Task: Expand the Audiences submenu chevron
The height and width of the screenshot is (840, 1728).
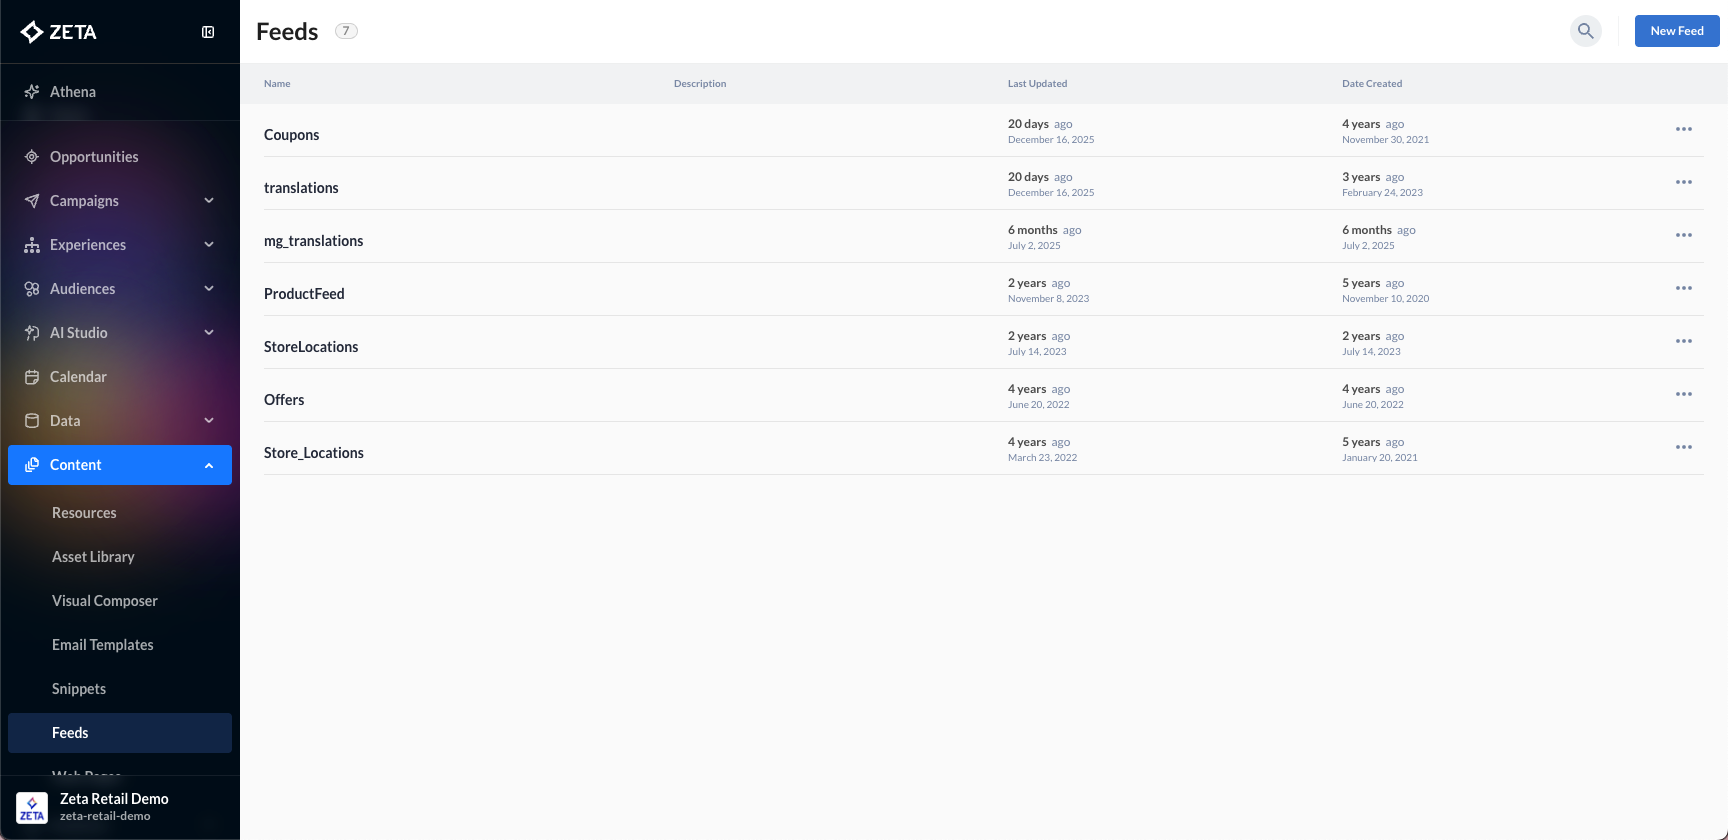Action: [209, 289]
